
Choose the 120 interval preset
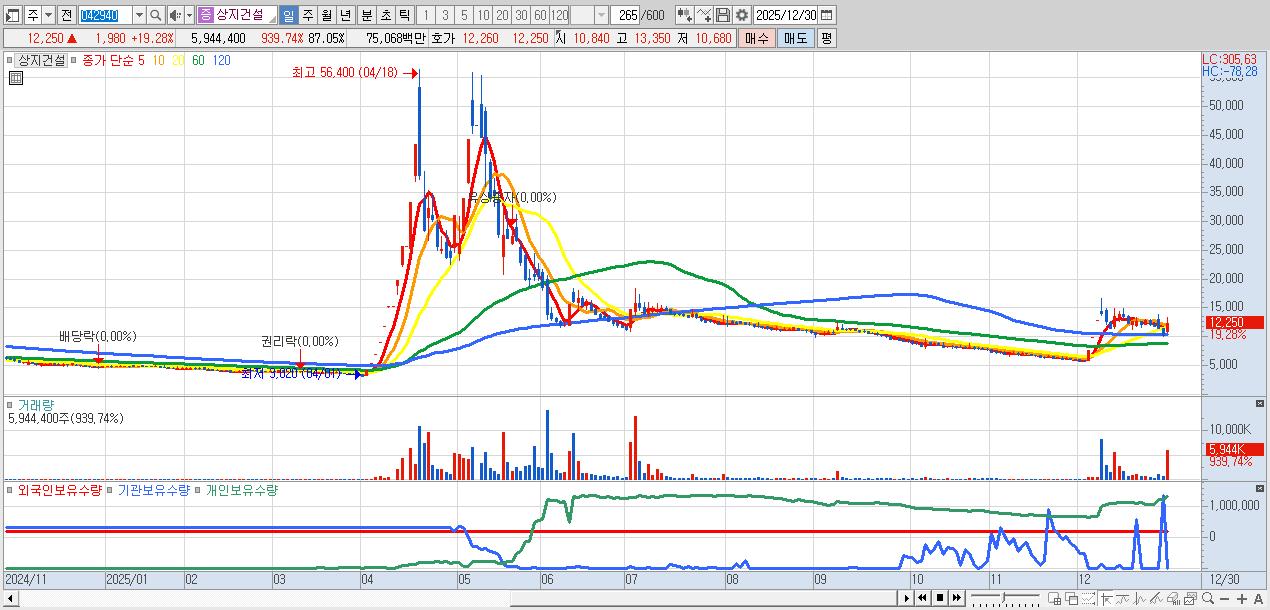(560, 15)
